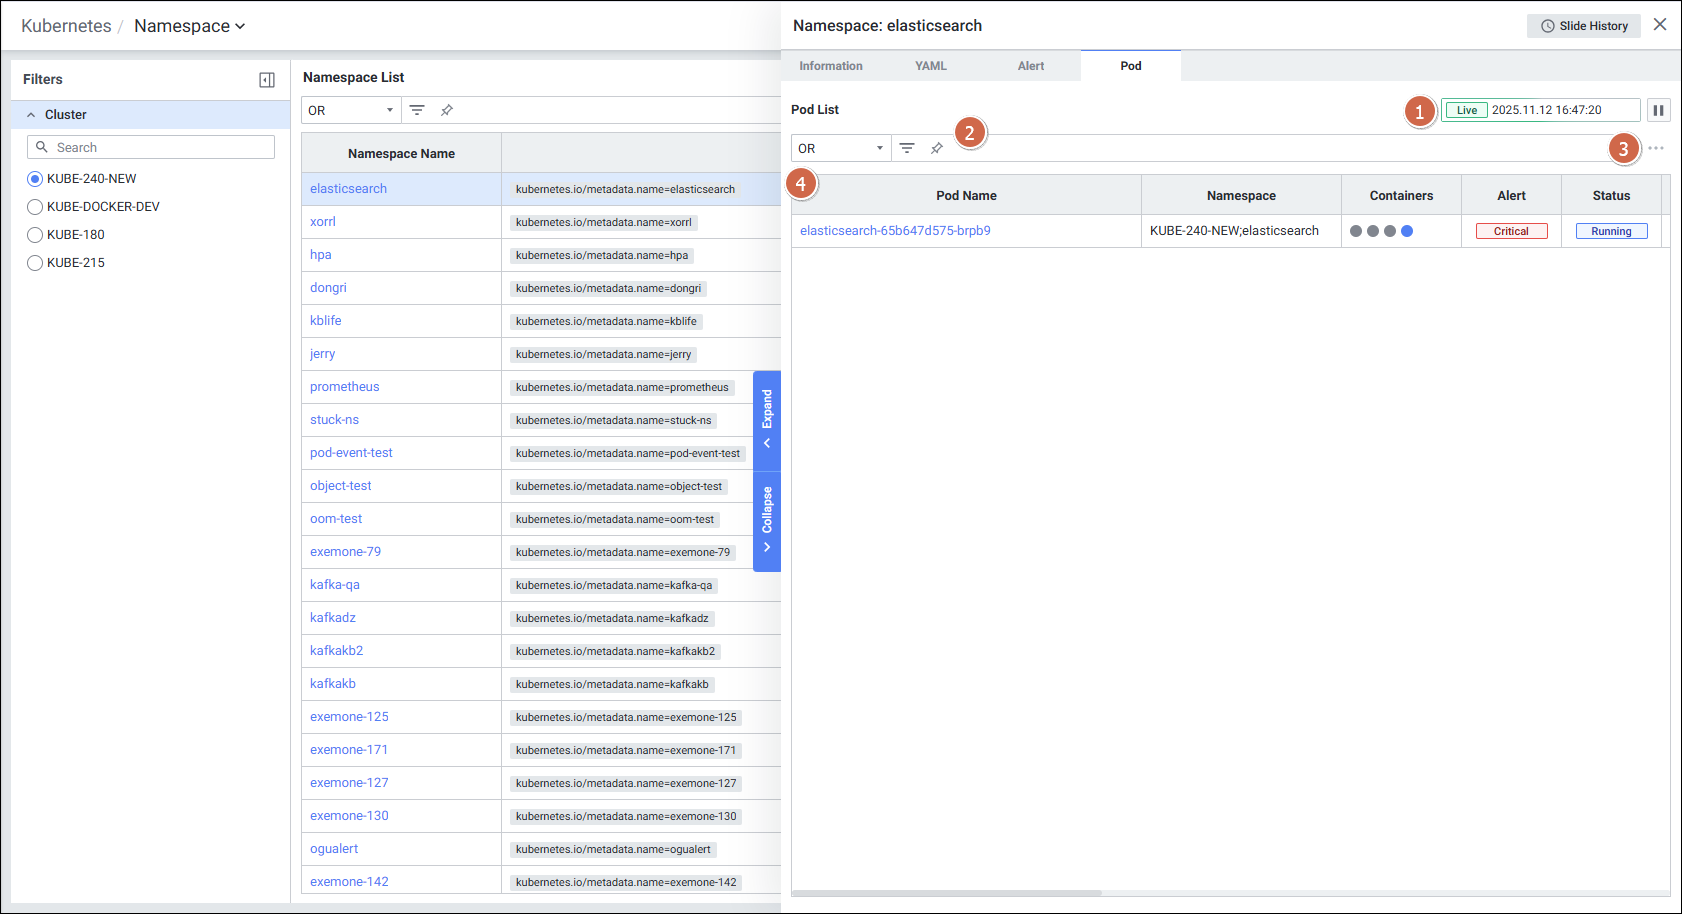Viewport: 1682px width, 914px height.
Task: Click the pin icon in Namespace List toolbar
Action: (x=447, y=110)
